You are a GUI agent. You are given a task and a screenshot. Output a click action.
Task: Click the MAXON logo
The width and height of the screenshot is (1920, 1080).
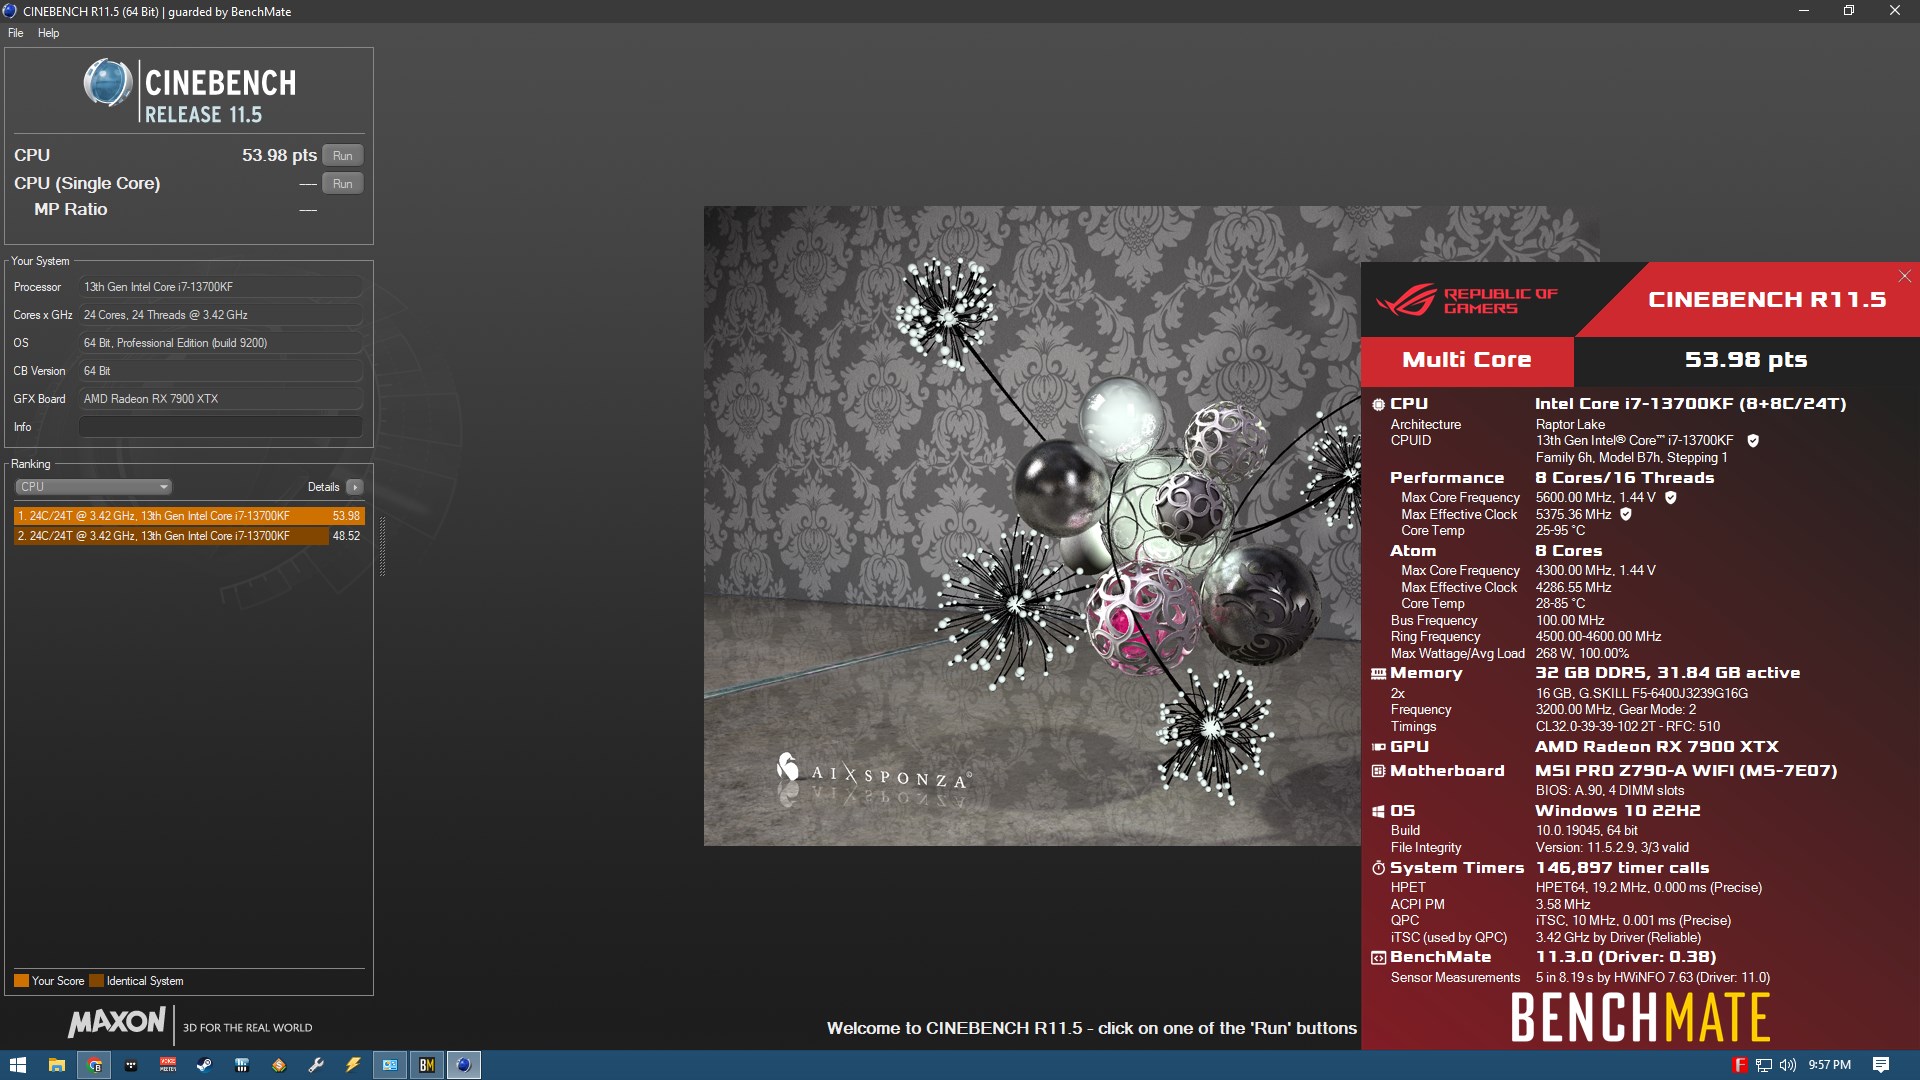pos(117,1022)
